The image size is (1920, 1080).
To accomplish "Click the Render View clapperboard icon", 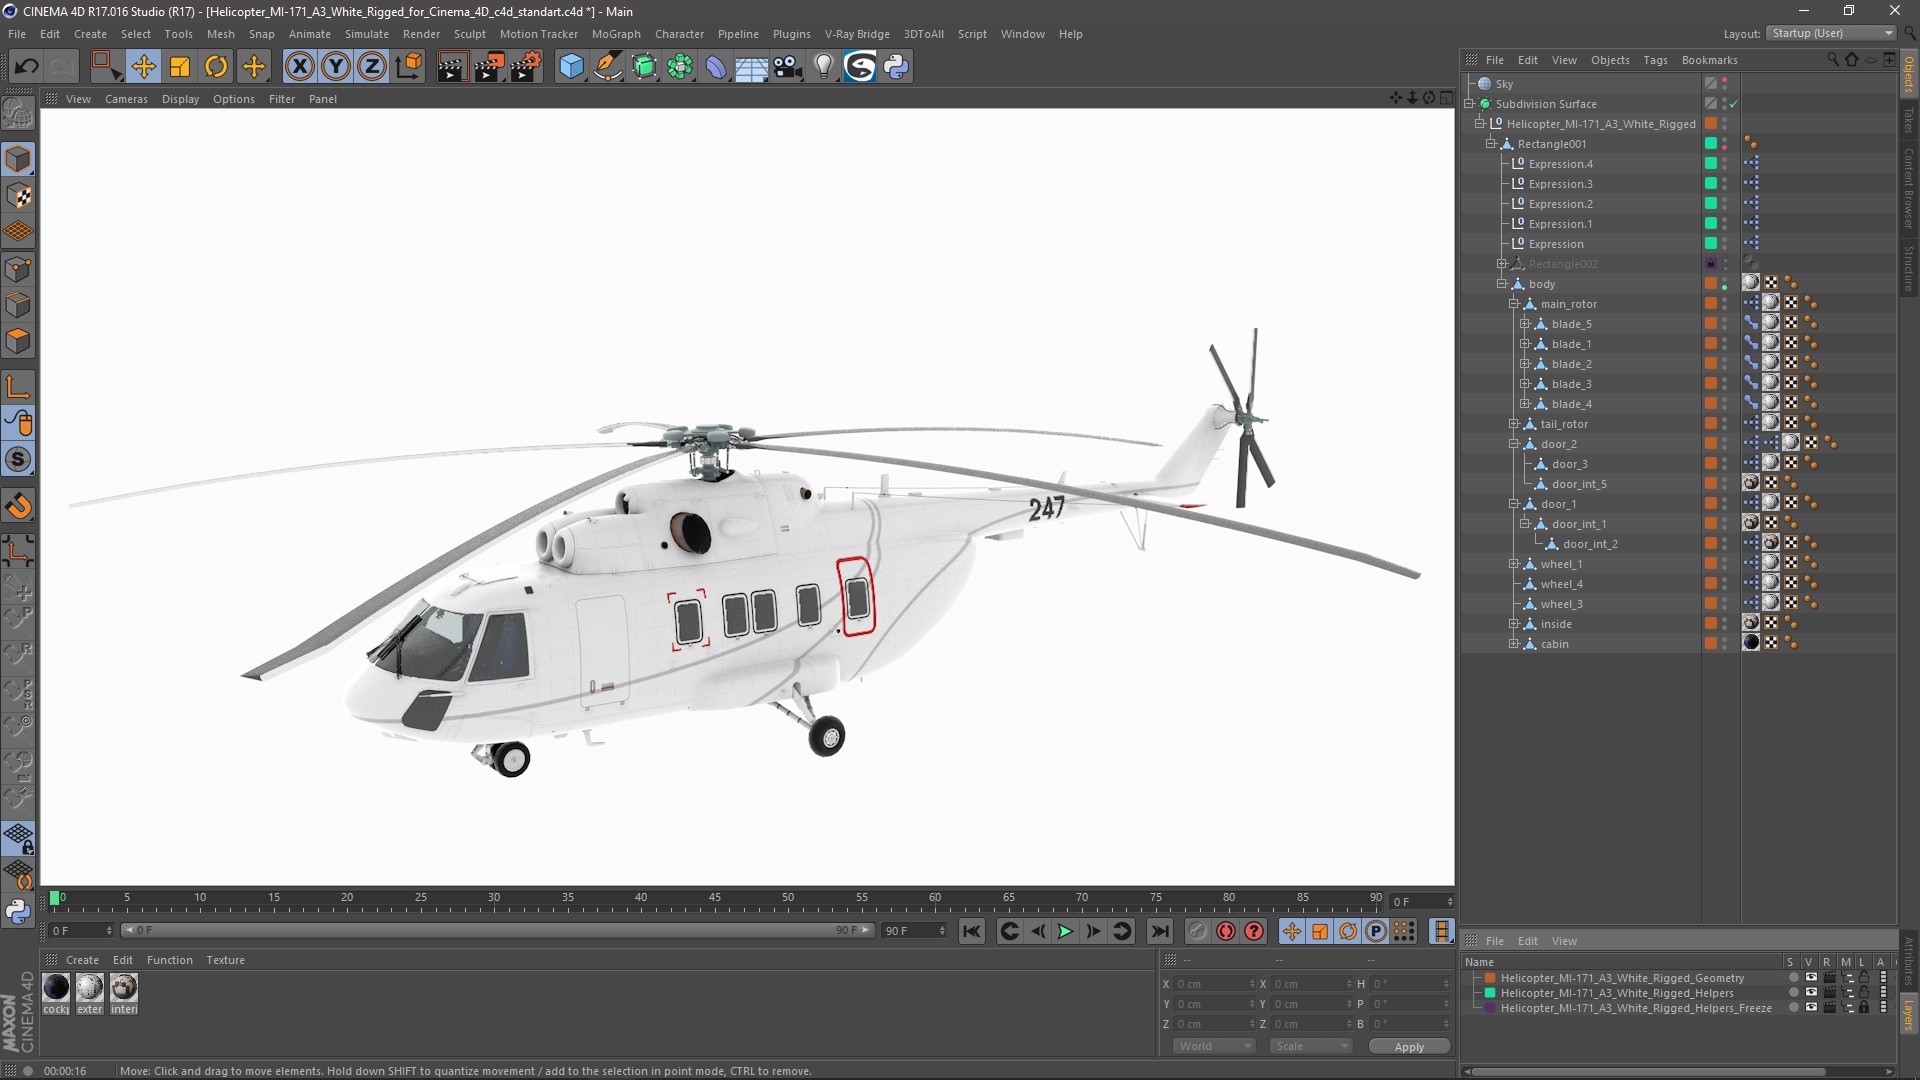I will (x=451, y=67).
